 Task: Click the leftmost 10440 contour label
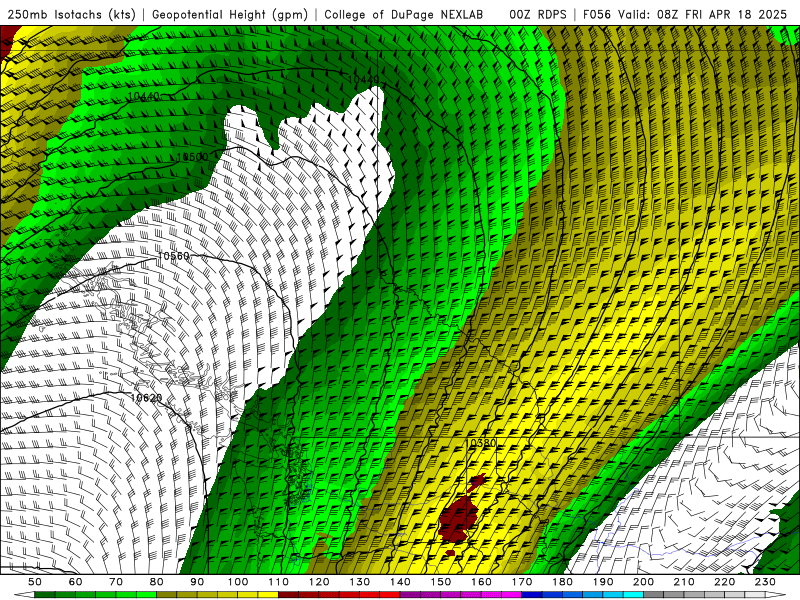click(x=143, y=96)
